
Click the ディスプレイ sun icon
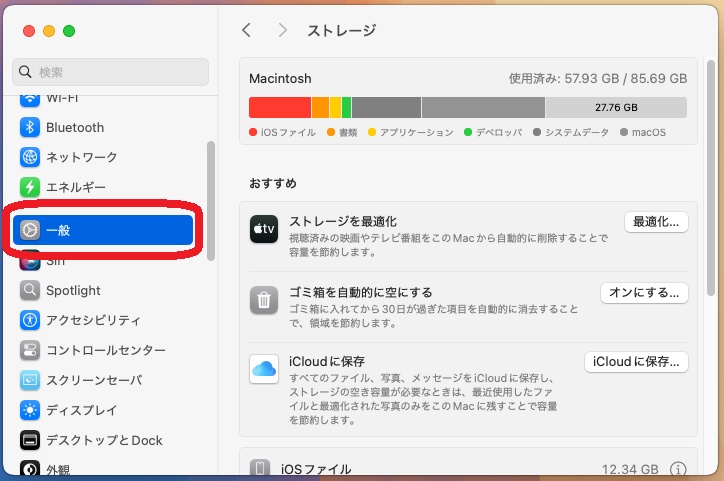30,410
